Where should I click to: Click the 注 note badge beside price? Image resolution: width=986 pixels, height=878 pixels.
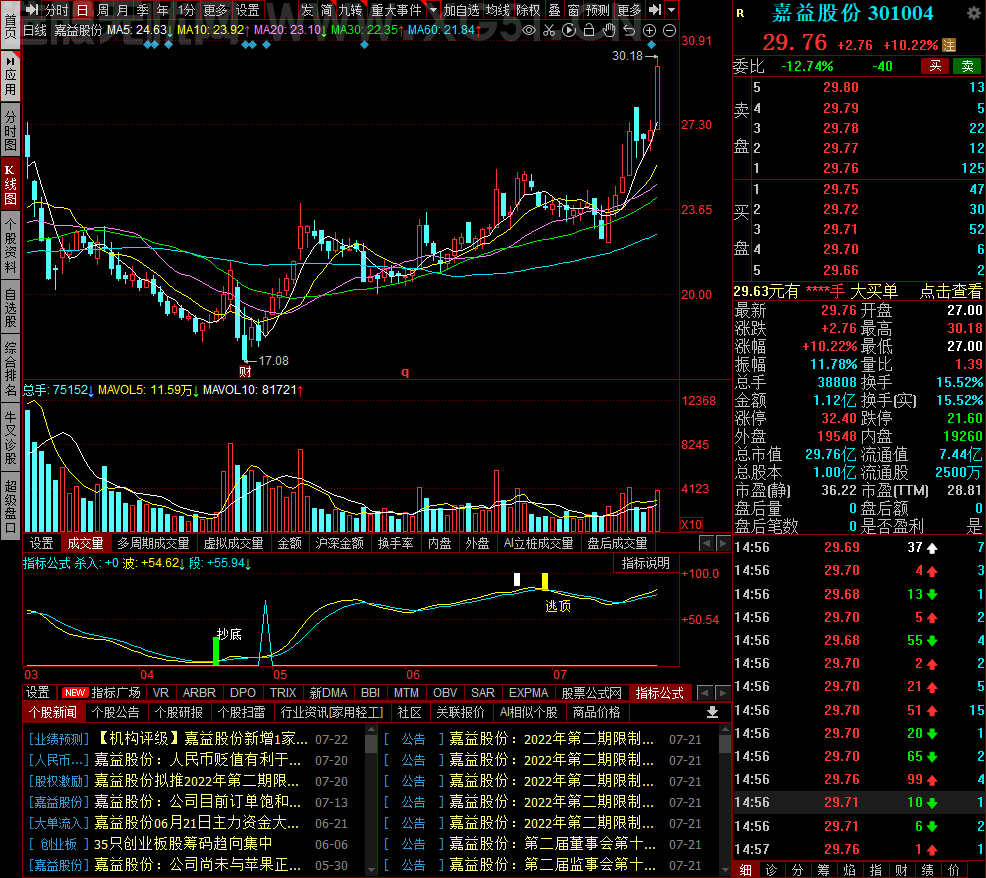[949, 45]
